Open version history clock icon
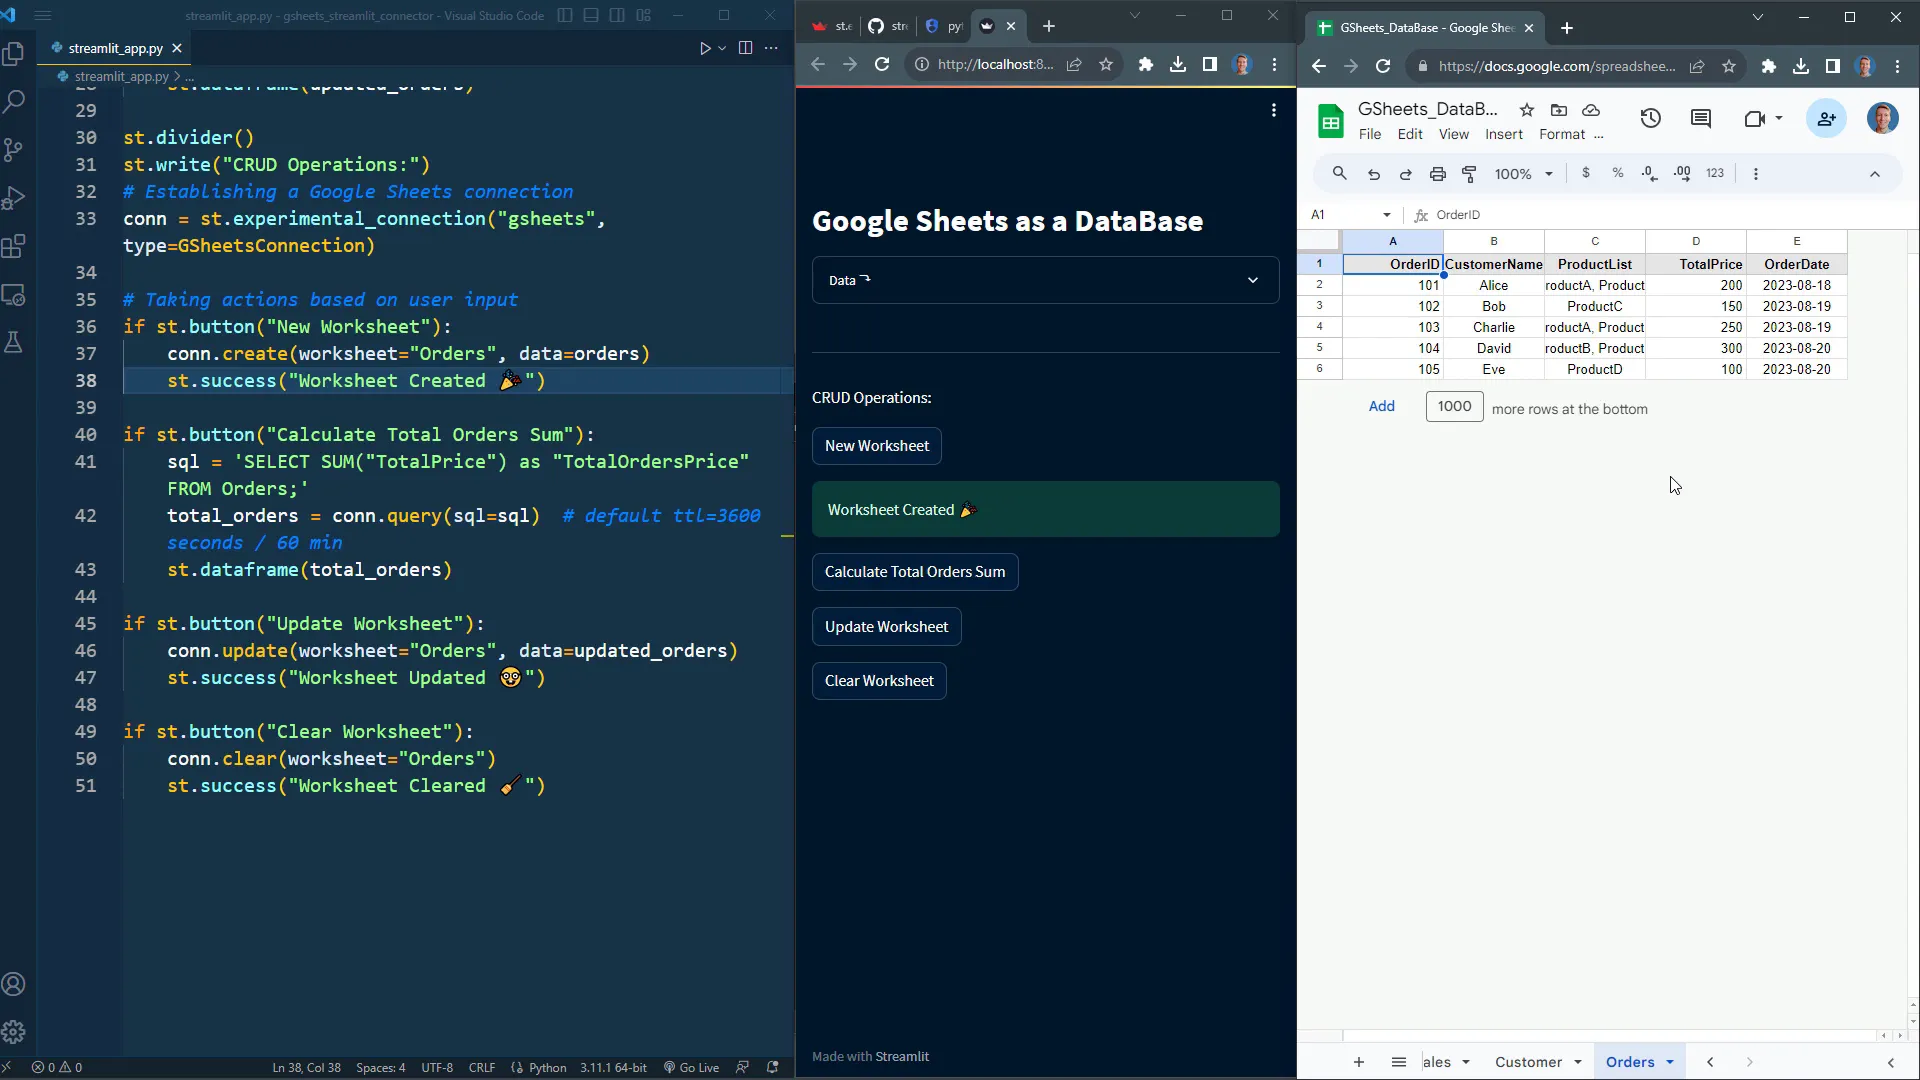The height and width of the screenshot is (1080, 1920). [x=1650, y=119]
